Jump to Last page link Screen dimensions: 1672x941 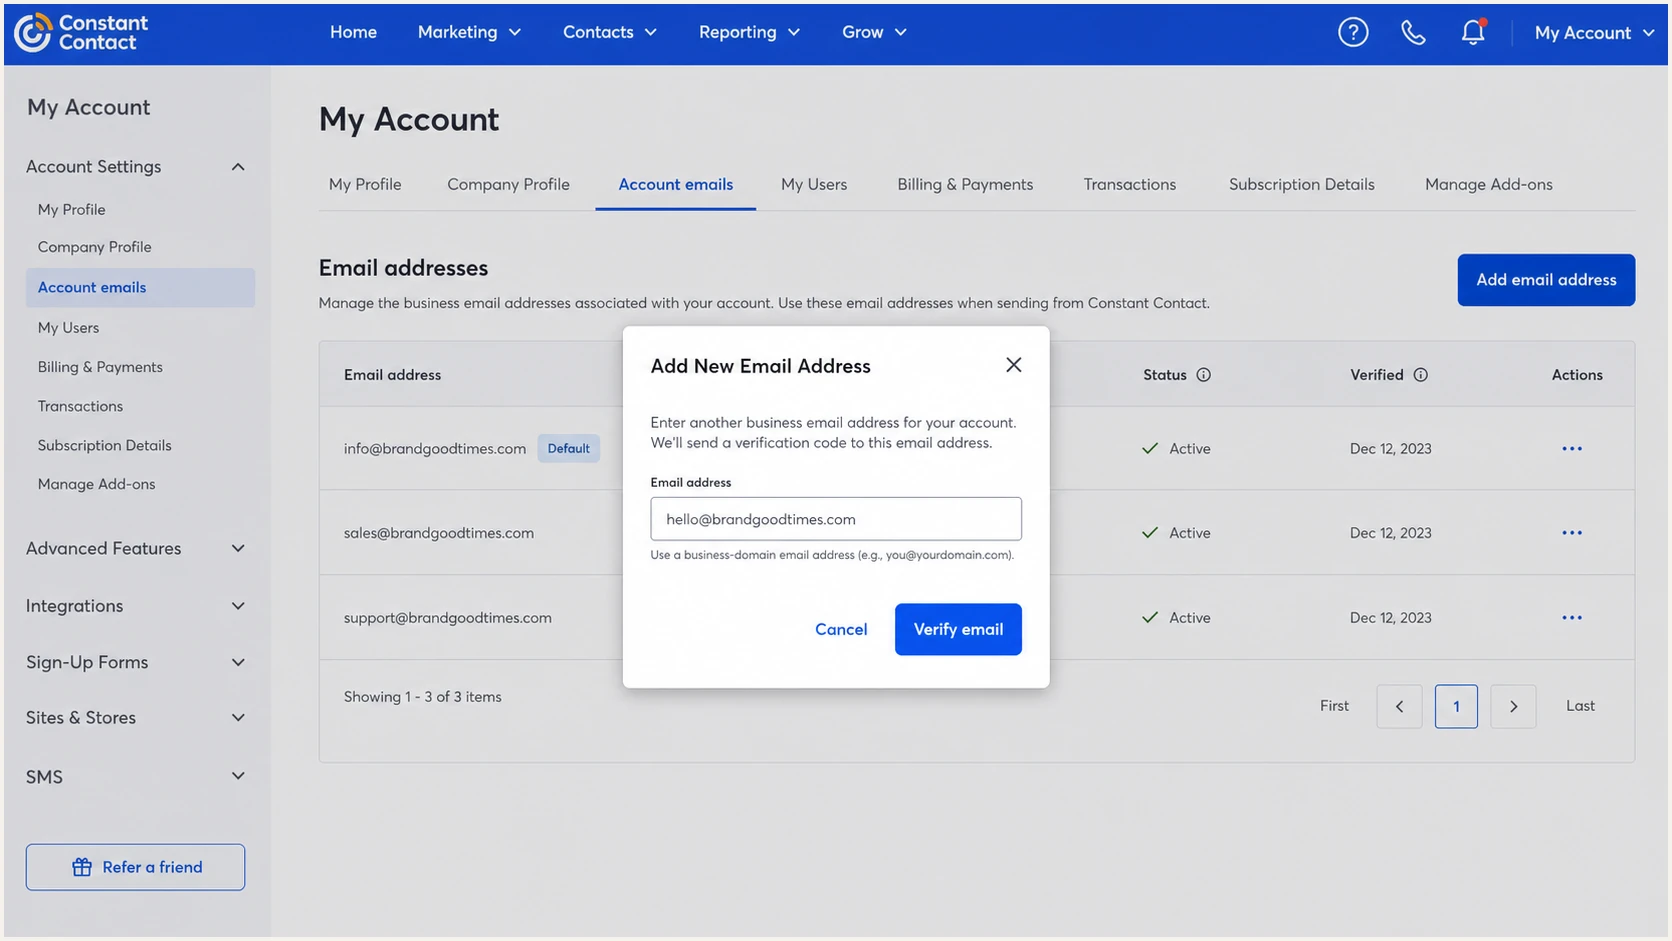coord(1580,706)
